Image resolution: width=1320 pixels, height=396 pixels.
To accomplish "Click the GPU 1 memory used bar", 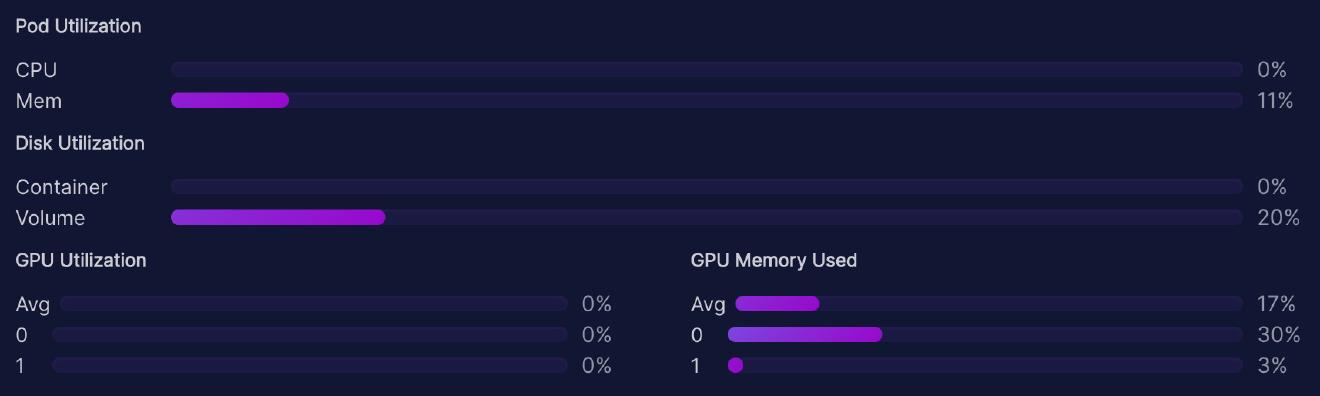I will tap(985, 365).
